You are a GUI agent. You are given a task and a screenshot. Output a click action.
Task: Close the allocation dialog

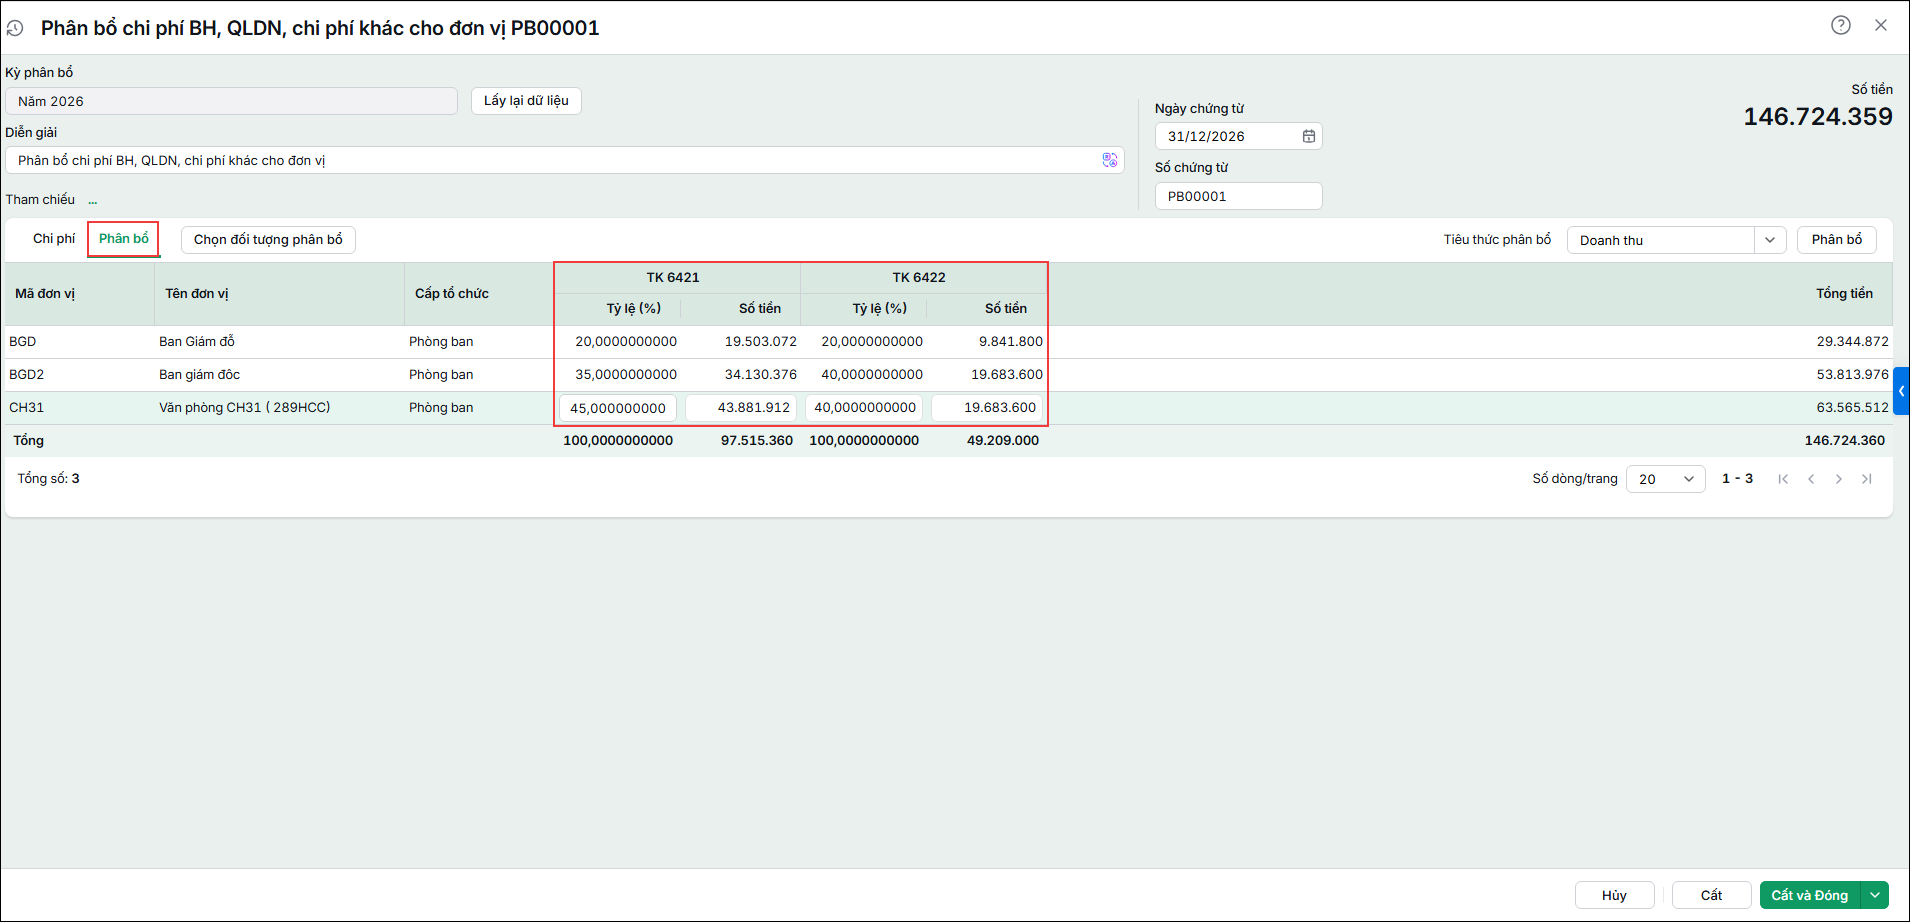tap(1881, 25)
